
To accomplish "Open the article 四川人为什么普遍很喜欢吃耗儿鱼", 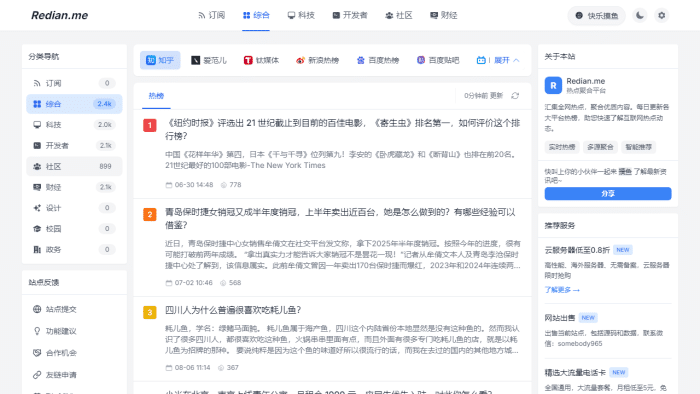I will click(233, 310).
